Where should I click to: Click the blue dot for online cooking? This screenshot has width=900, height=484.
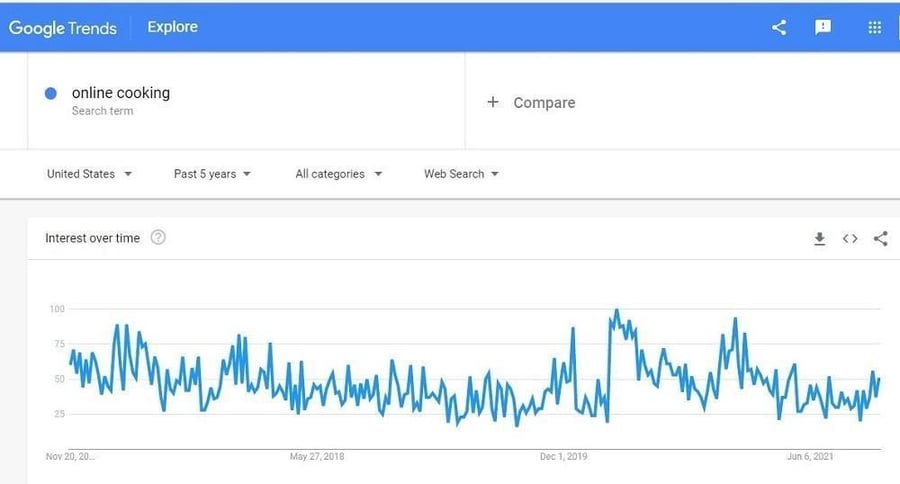coord(51,93)
